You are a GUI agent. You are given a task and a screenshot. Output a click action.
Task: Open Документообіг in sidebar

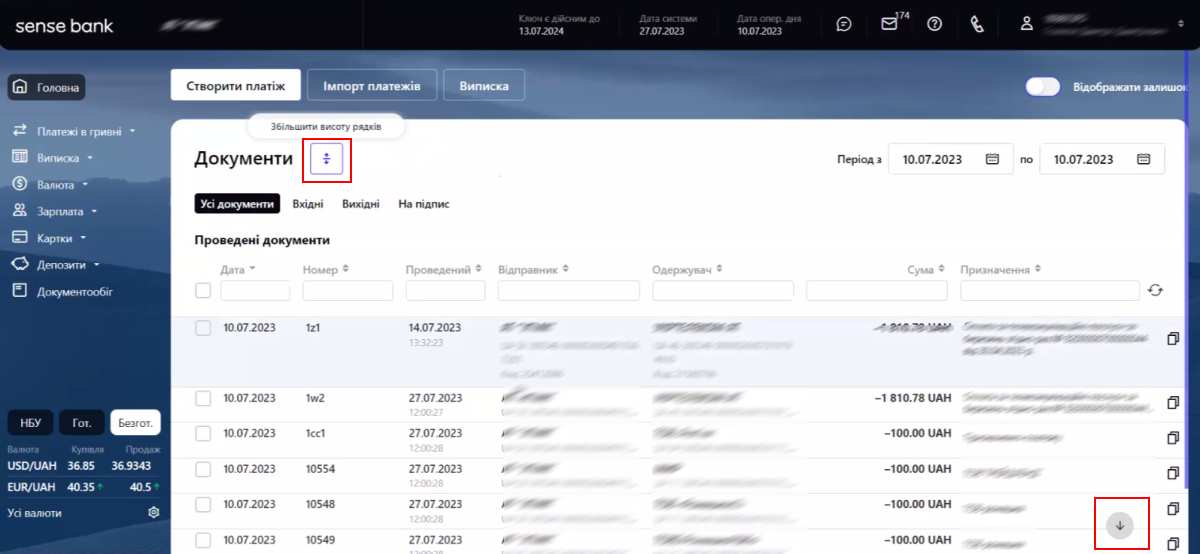click(x=63, y=292)
